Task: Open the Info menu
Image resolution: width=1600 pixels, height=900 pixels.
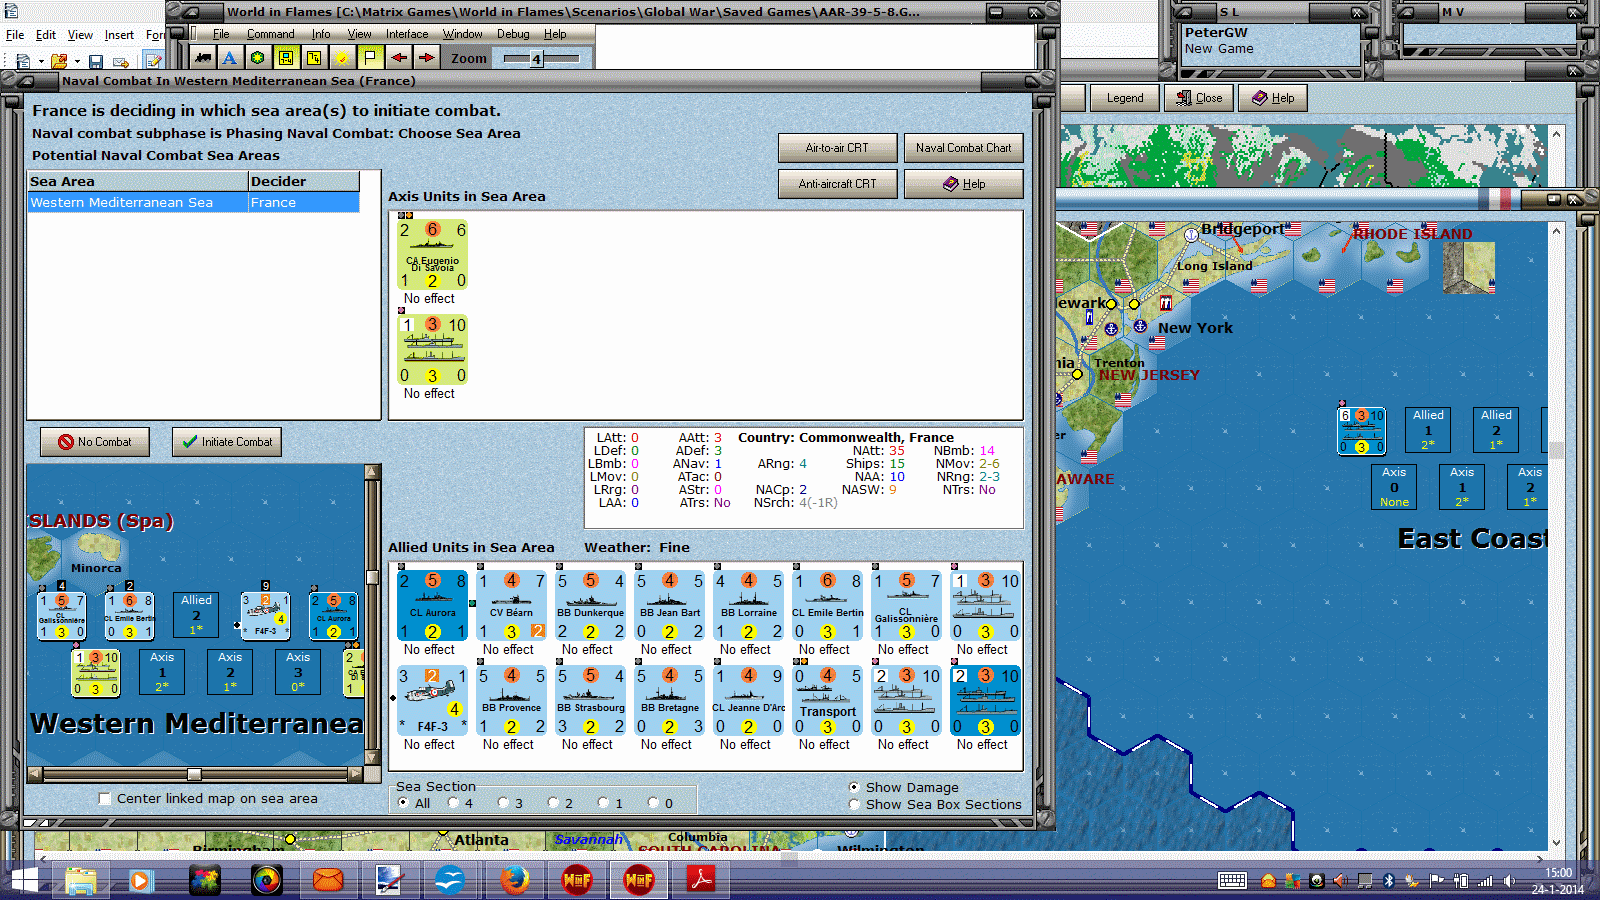Action: point(321,34)
